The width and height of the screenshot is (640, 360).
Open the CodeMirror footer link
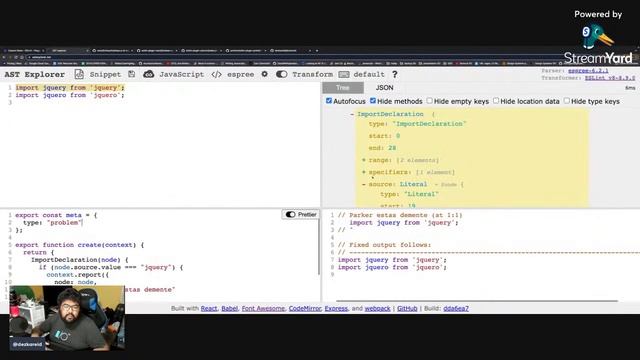click(305, 309)
